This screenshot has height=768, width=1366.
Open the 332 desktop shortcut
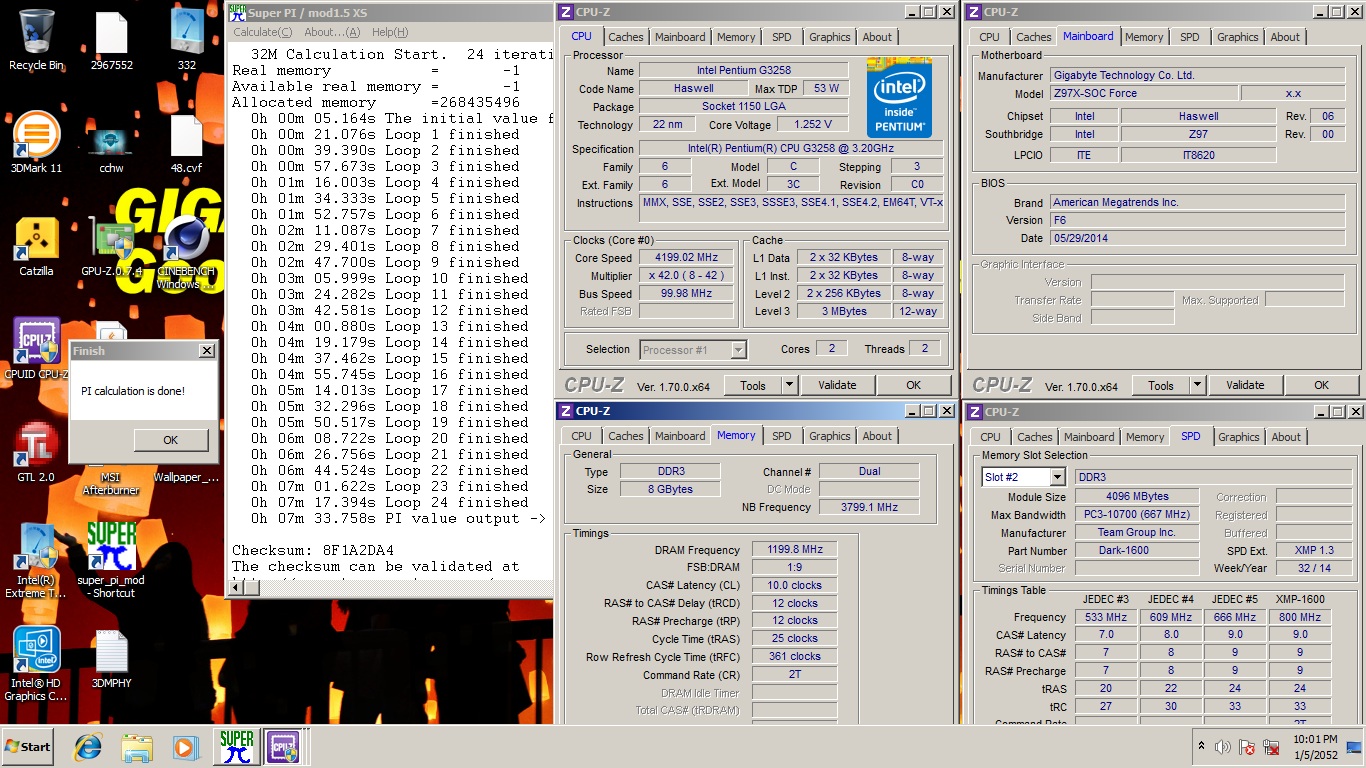pos(187,40)
